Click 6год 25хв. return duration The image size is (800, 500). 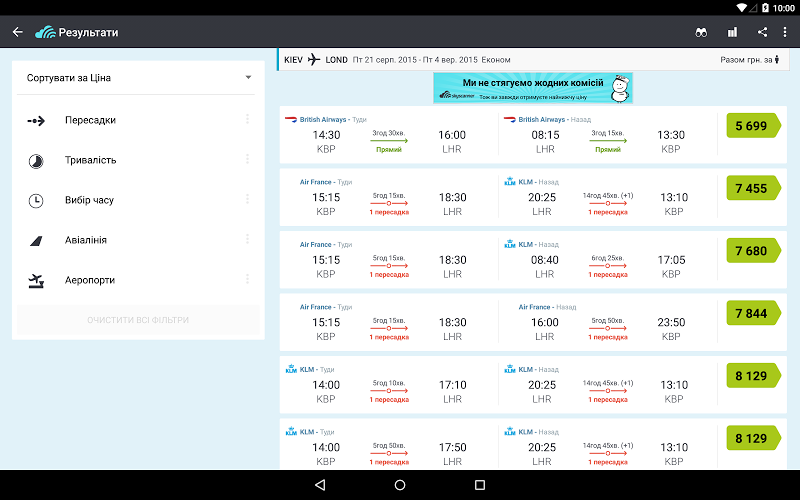point(608,258)
